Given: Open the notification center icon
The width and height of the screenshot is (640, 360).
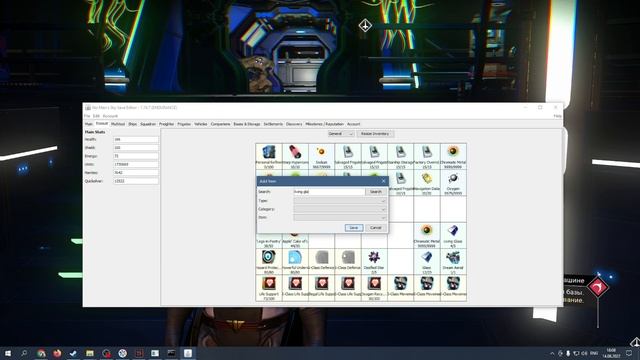Looking at the screenshot, I should tap(629, 353).
